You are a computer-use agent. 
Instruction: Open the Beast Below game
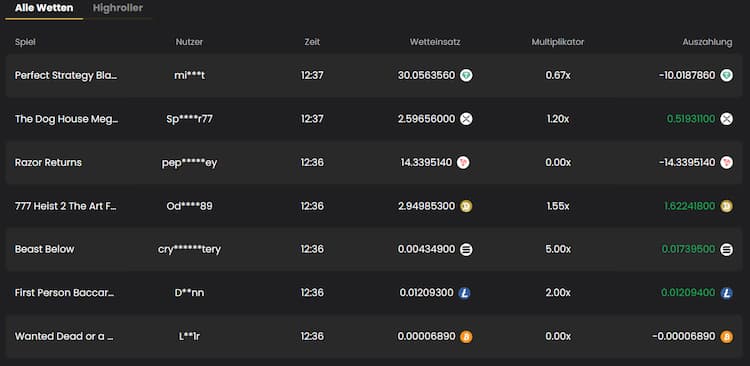pyautogui.click(x=44, y=249)
